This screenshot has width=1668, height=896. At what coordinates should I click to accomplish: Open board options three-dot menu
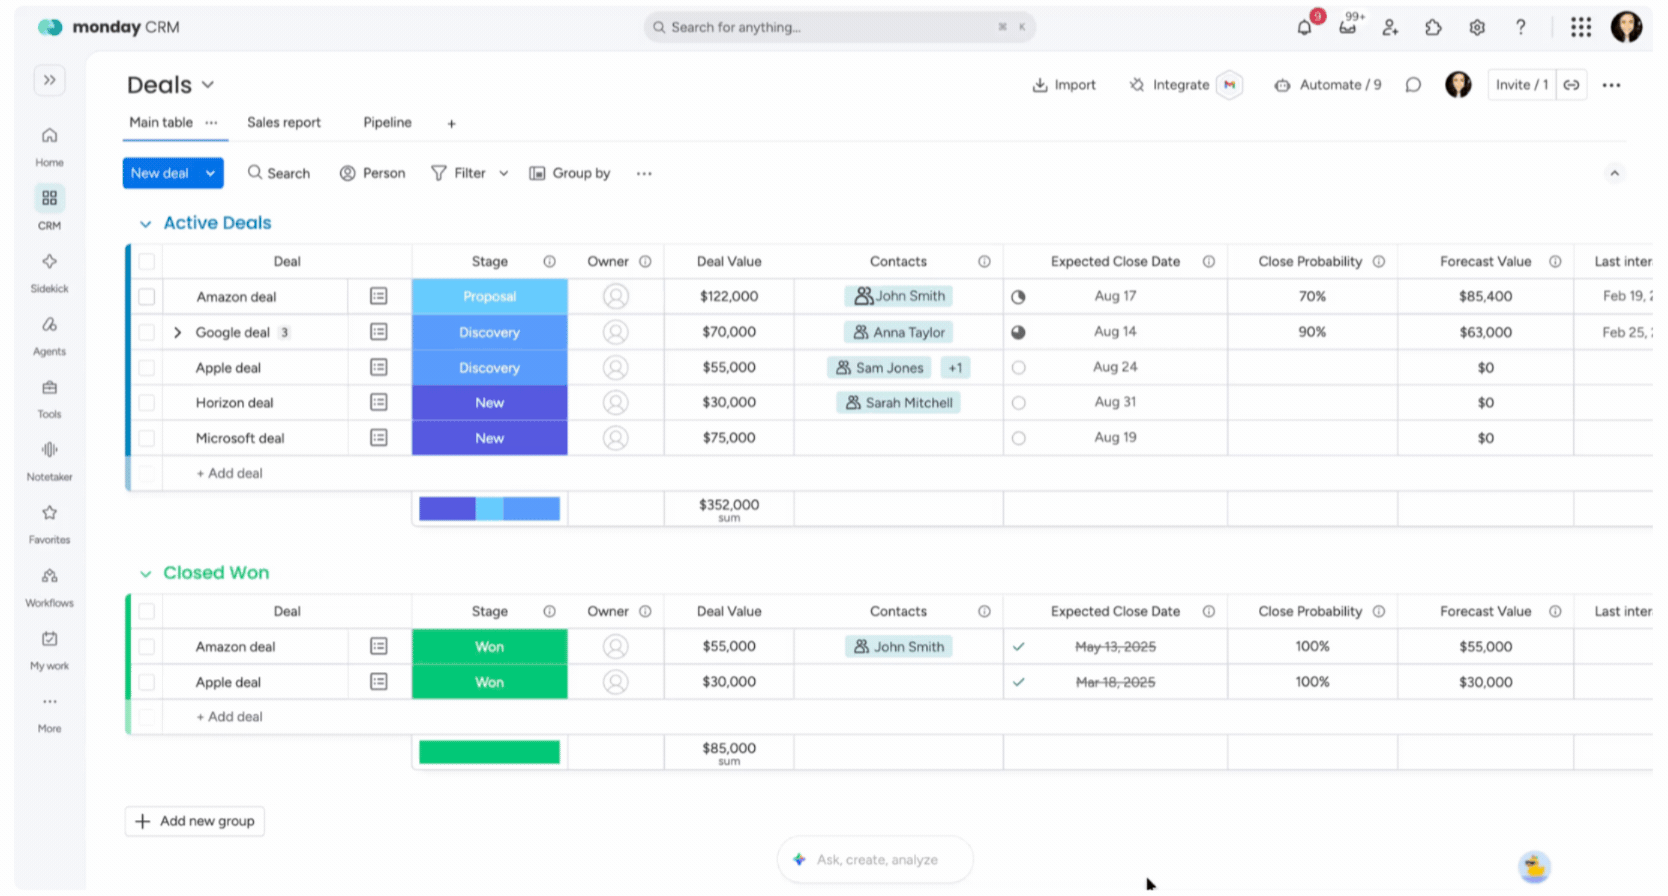click(1611, 85)
